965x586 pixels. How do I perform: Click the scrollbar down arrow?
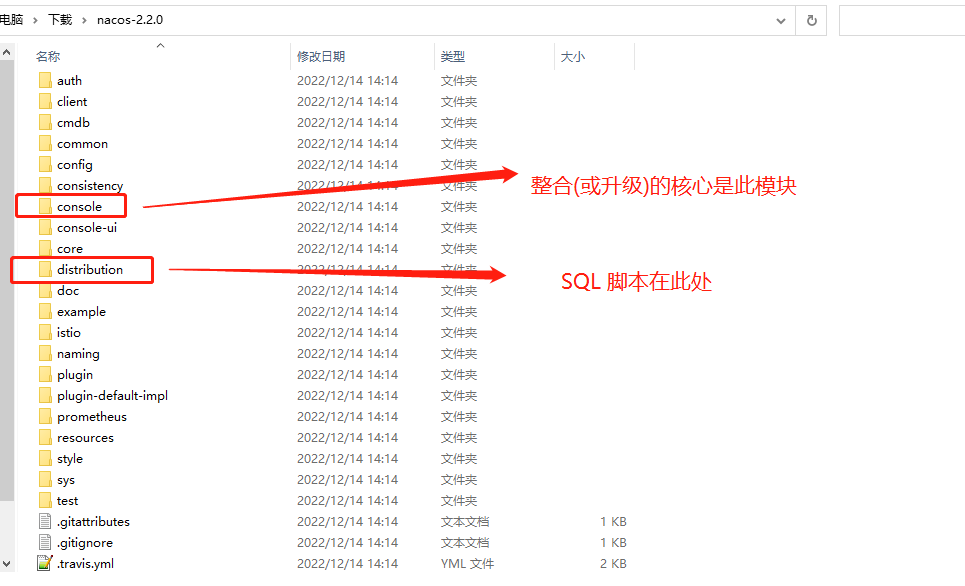click(x=7, y=563)
